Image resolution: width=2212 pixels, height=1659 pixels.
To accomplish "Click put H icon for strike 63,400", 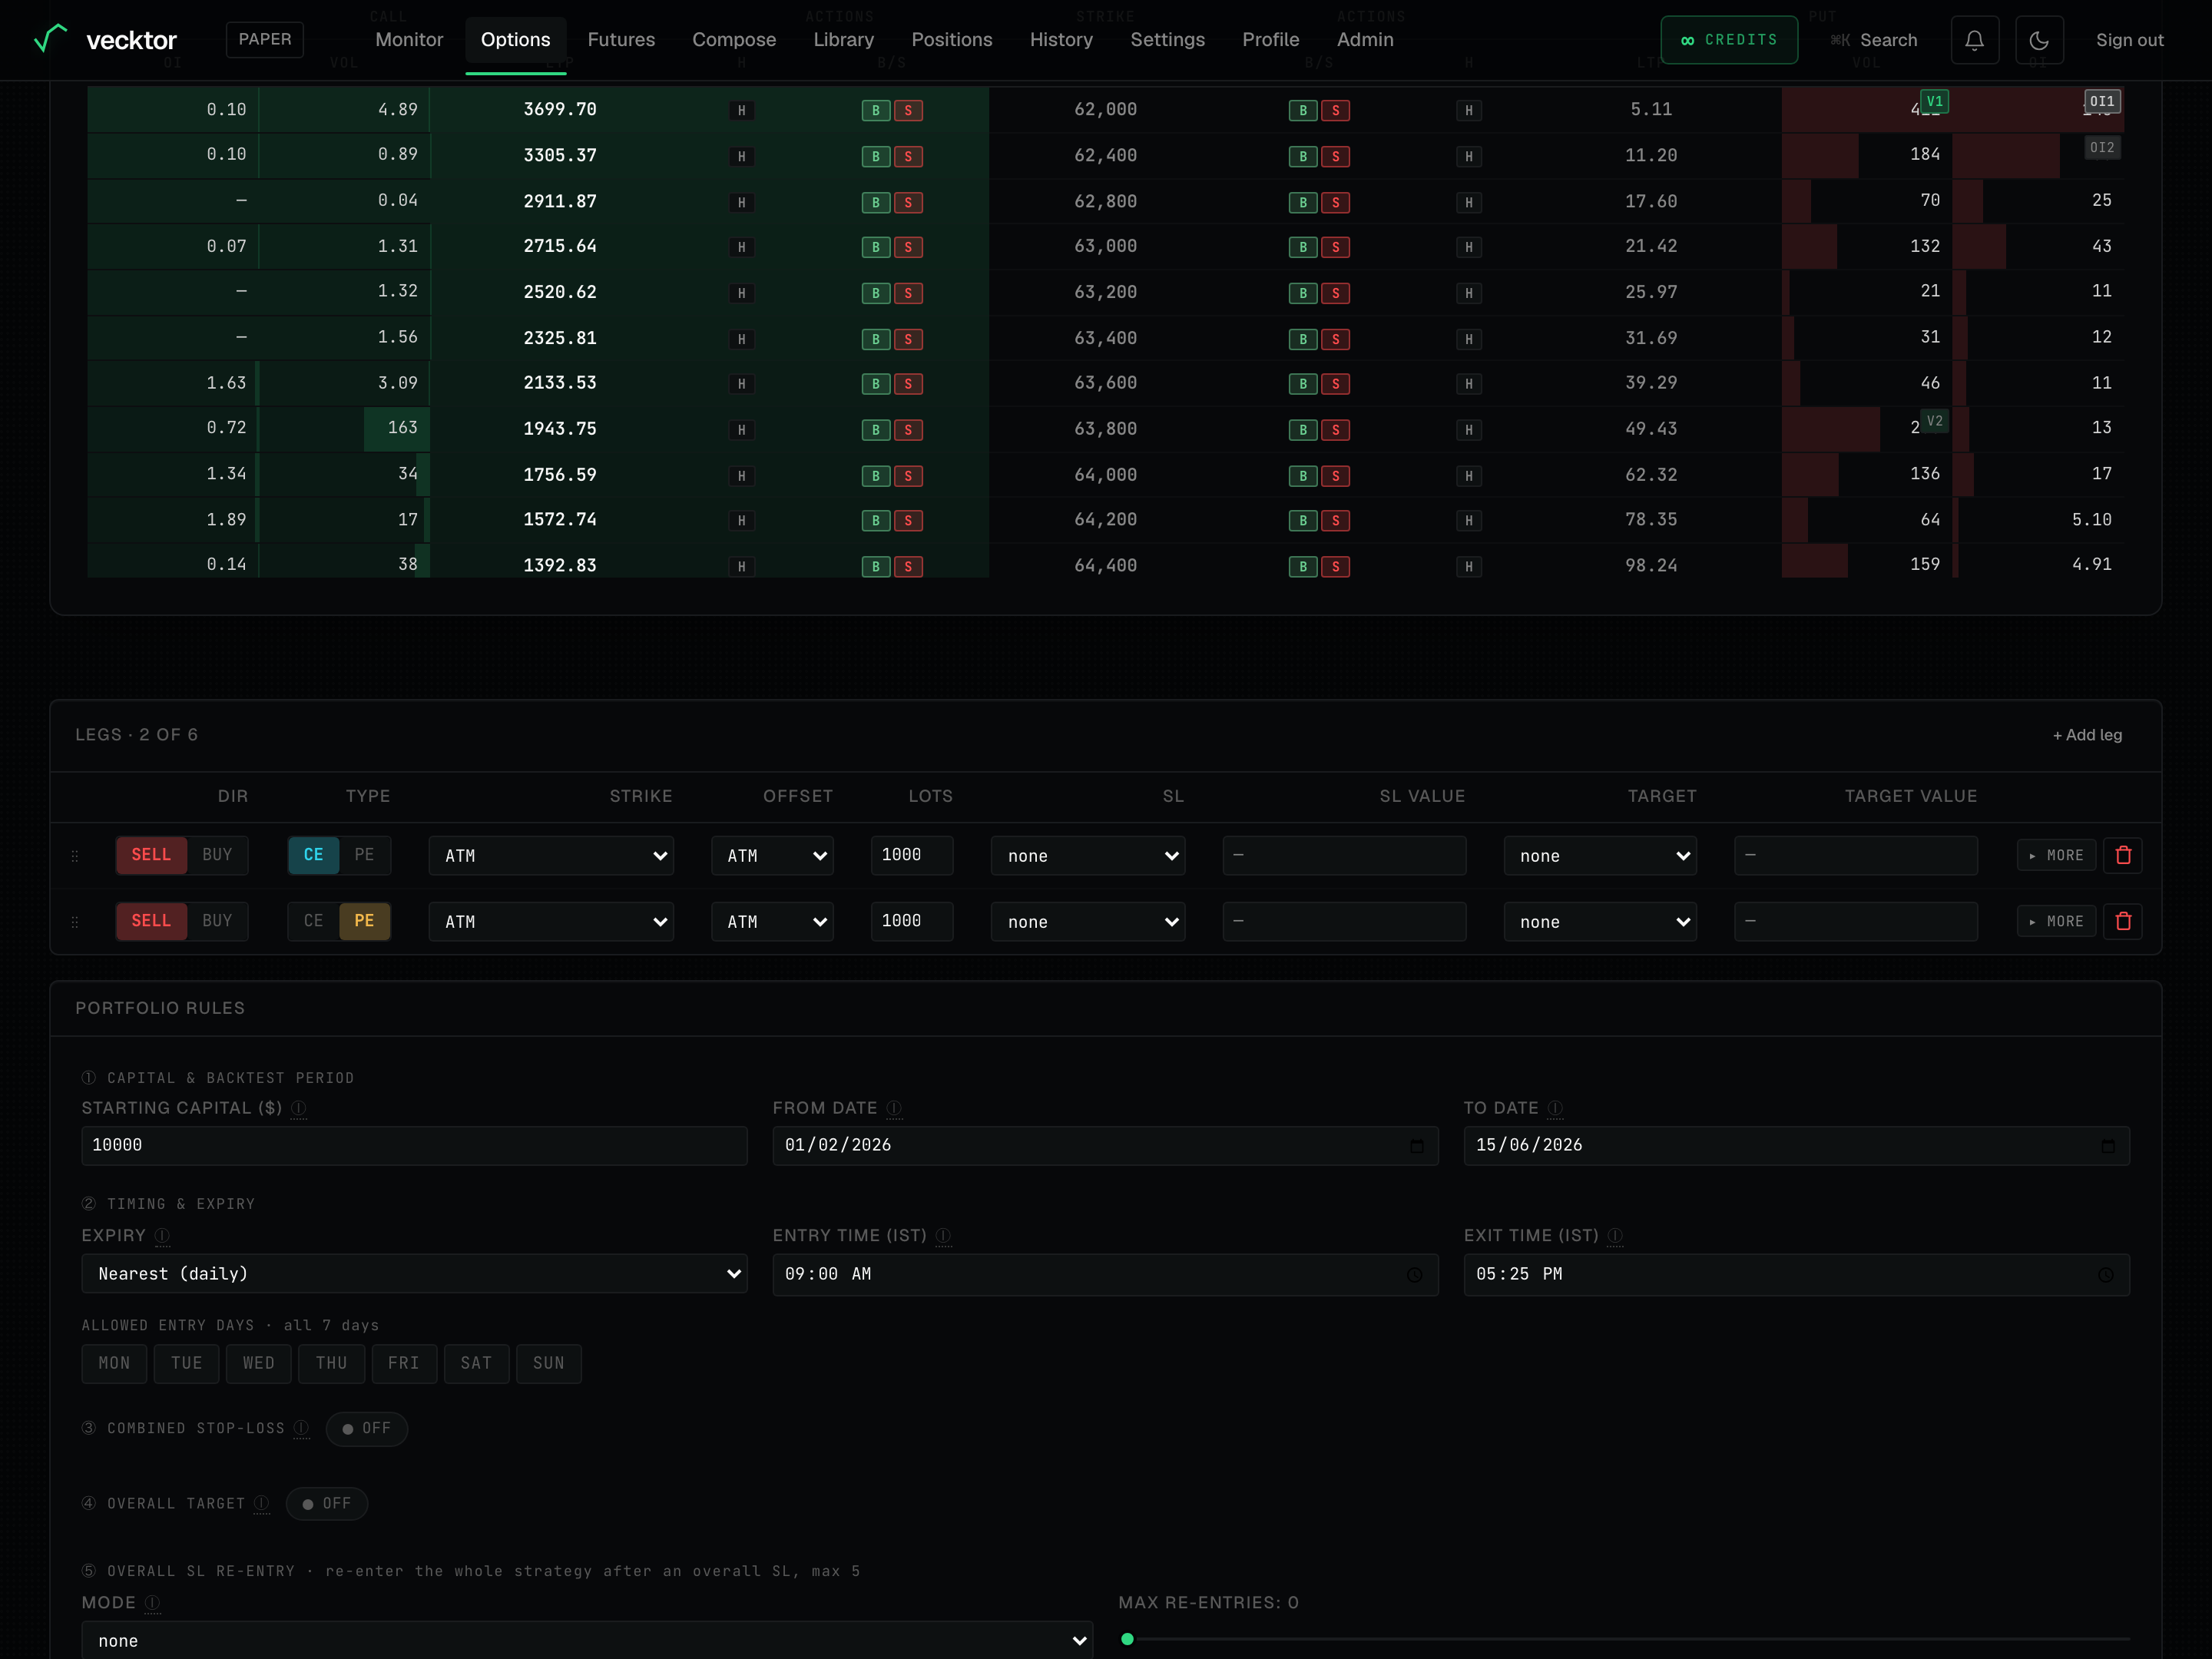I will [x=1469, y=339].
